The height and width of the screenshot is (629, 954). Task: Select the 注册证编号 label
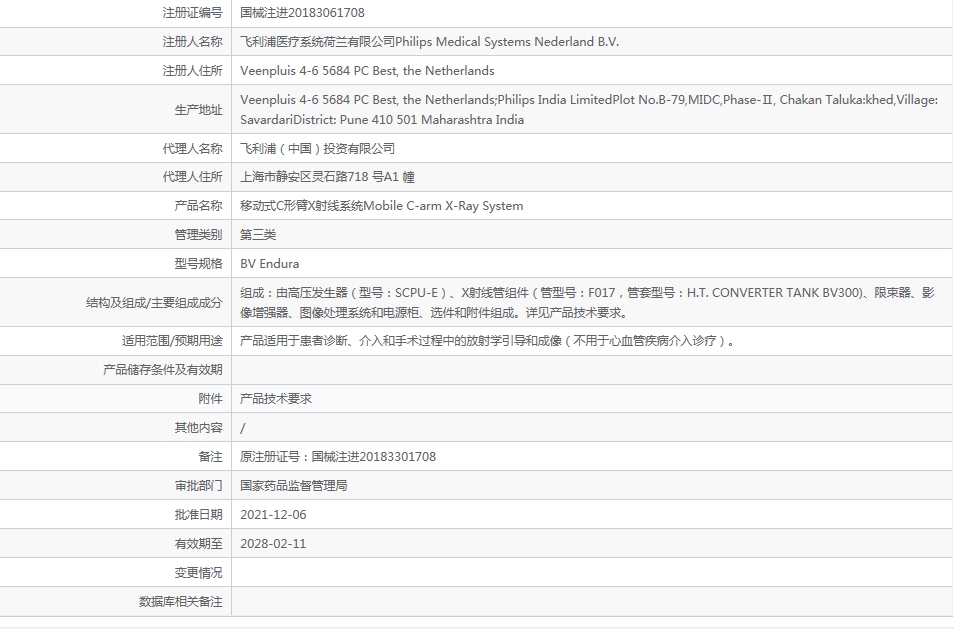point(192,13)
